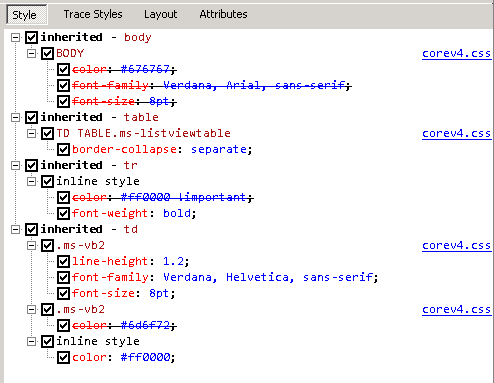Select the 'inherited - tr' label
Viewport: 494px width, 383px height.
click(89, 165)
